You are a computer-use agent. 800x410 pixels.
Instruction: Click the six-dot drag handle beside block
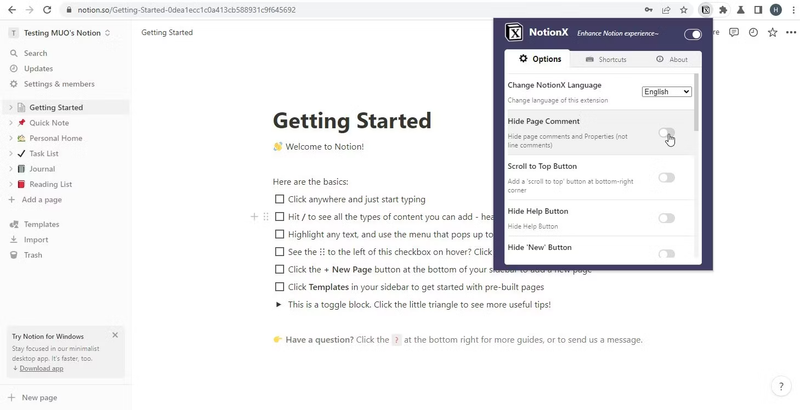click(266, 217)
